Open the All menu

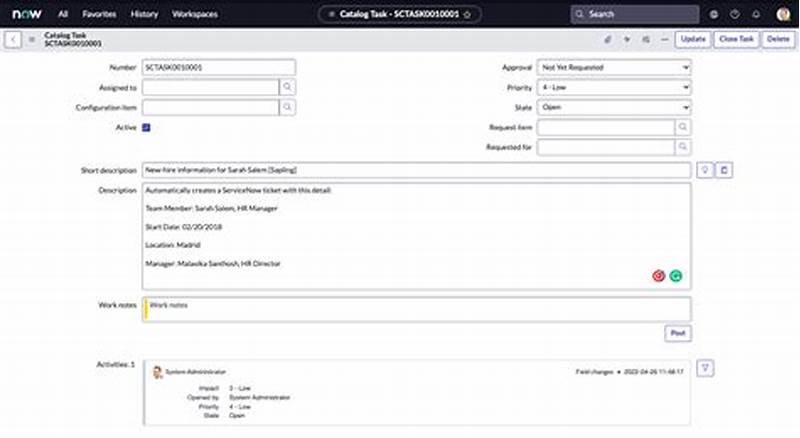point(63,14)
